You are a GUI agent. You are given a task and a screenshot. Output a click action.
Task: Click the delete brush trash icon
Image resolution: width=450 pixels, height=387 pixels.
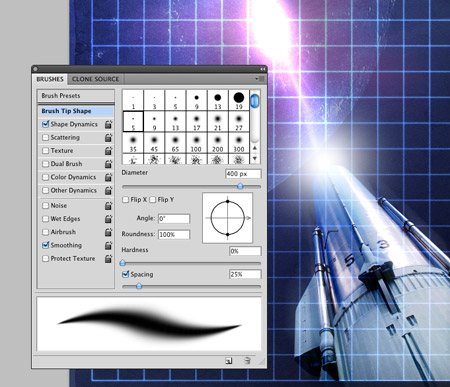click(247, 360)
